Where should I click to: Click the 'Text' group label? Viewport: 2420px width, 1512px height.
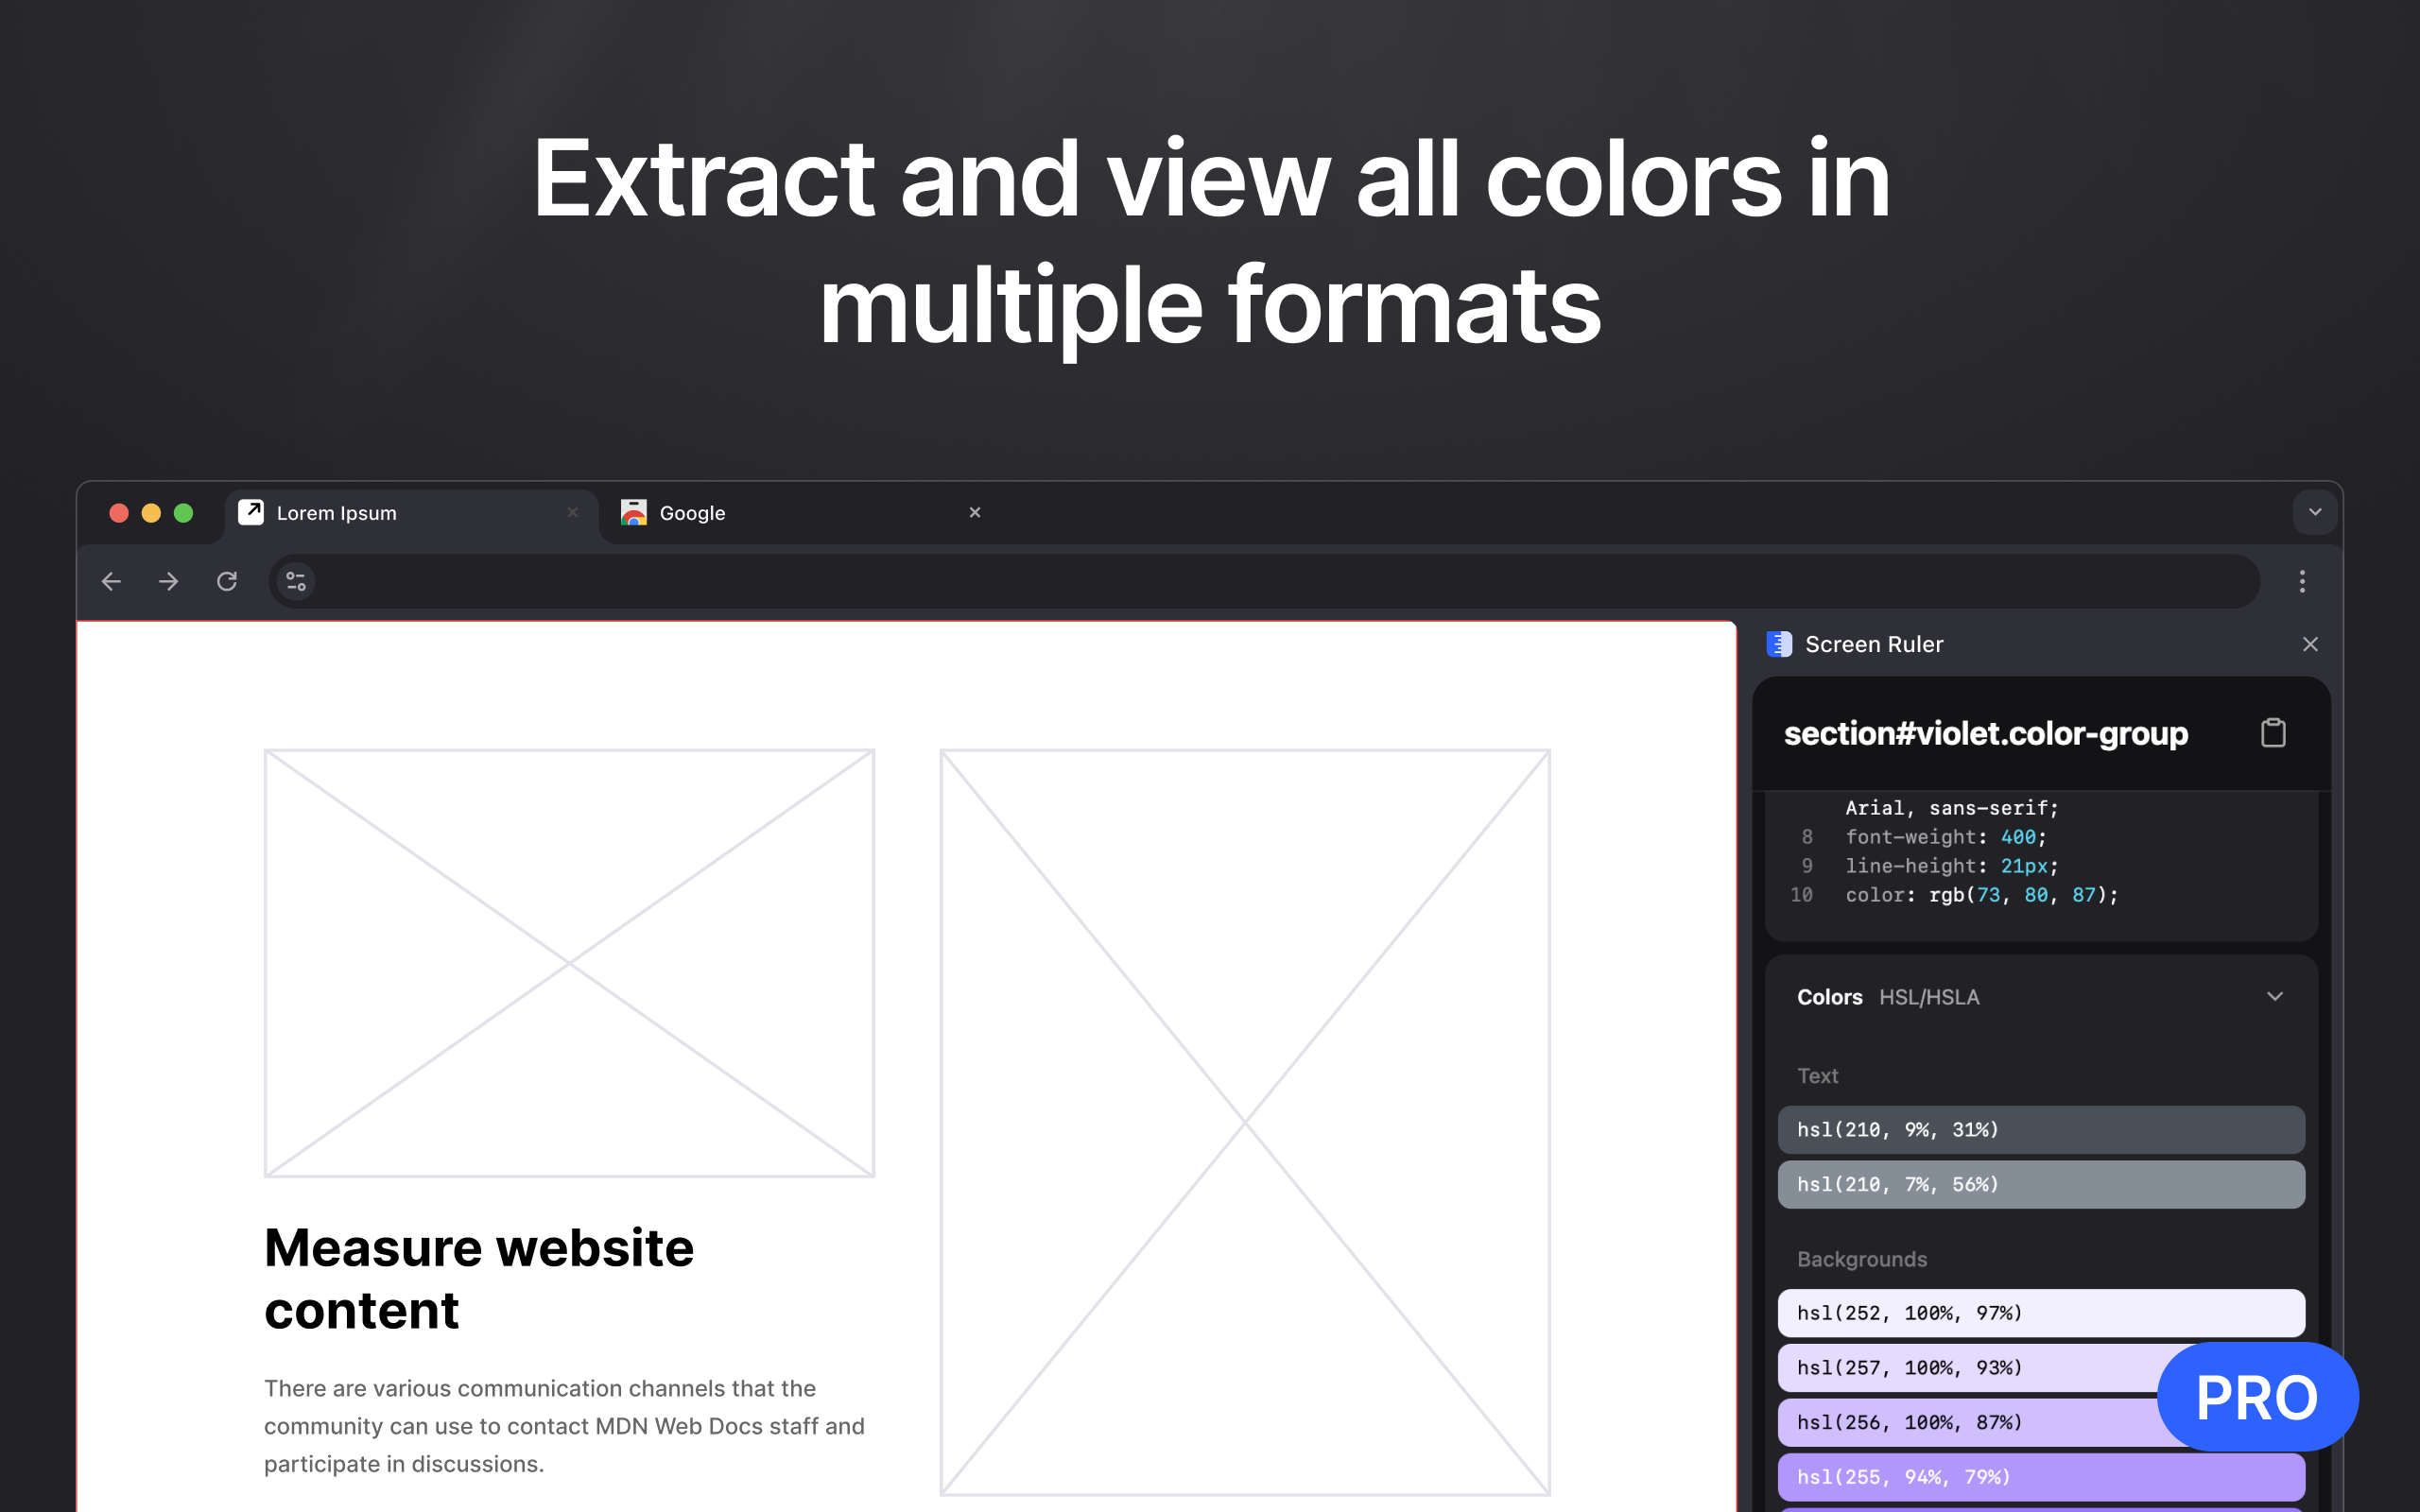point(1817,1076)
